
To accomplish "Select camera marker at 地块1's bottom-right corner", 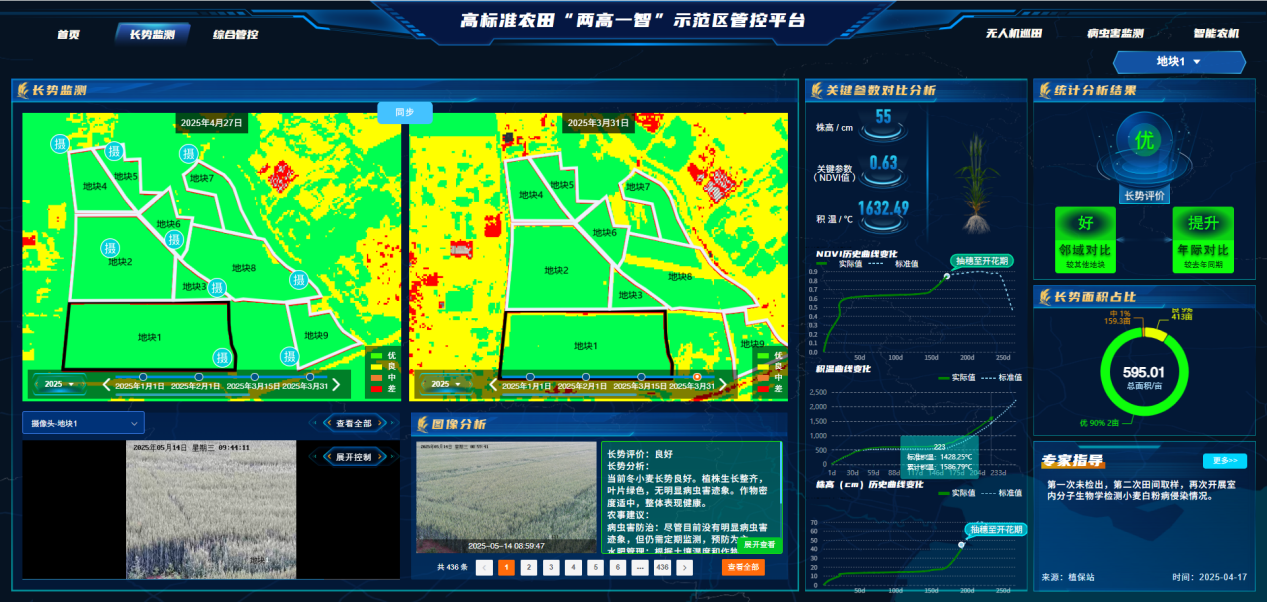I will pyautogui.click(x=222, y=357).
